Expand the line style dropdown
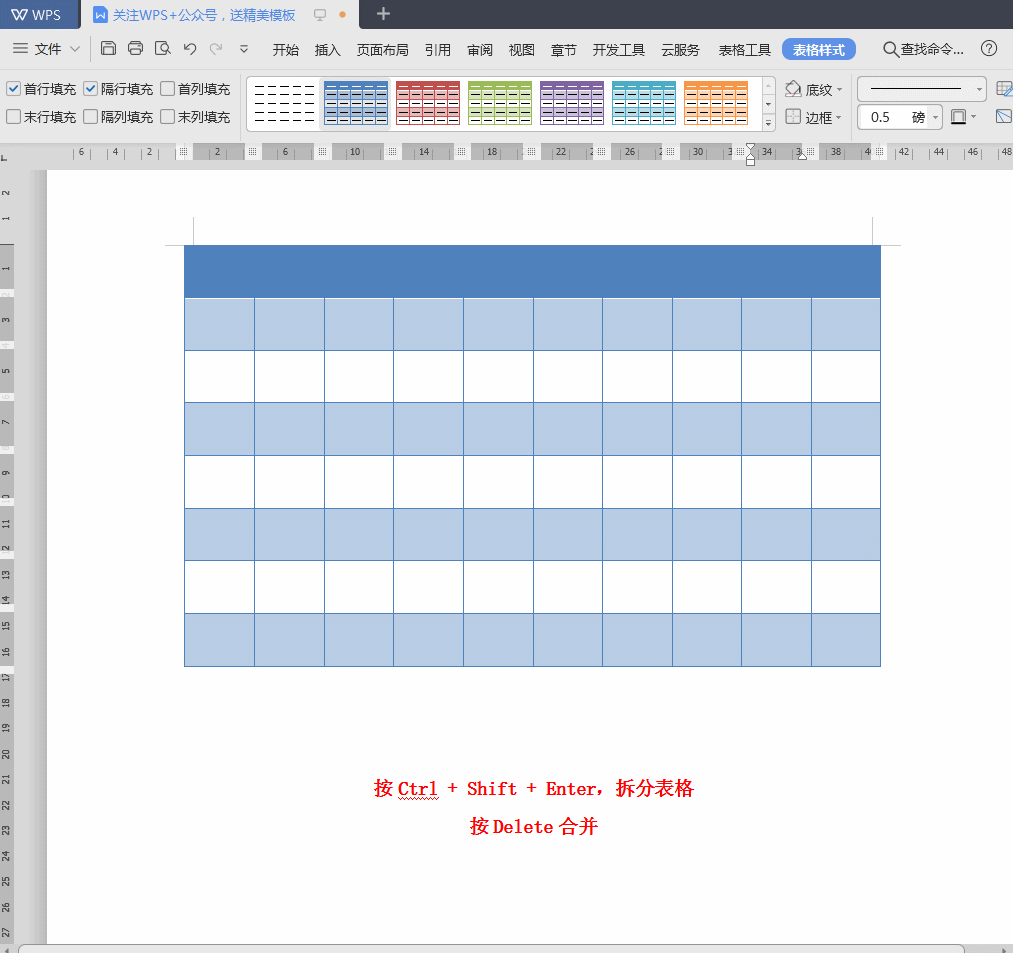Screen dimensions: 1013x953 point(979,89)
